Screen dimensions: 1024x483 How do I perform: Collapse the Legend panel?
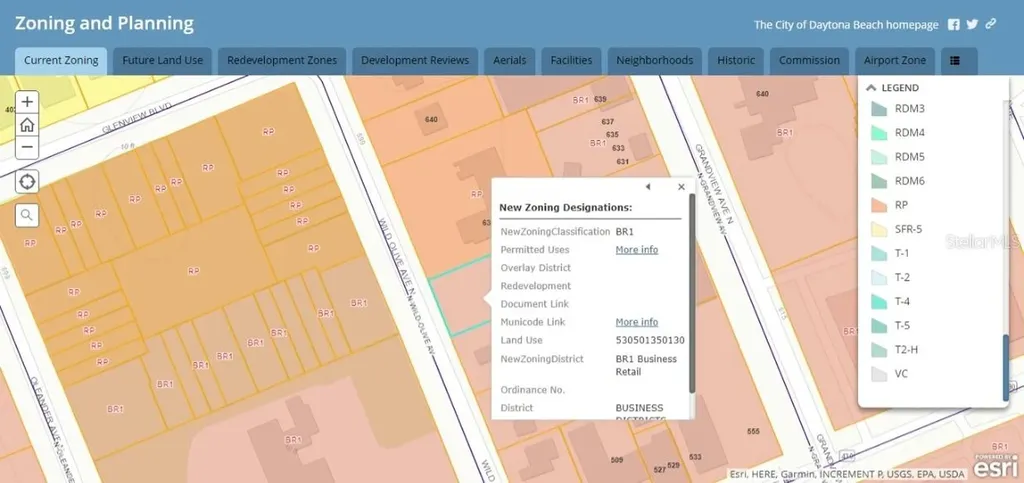click(x=871, y=88)
